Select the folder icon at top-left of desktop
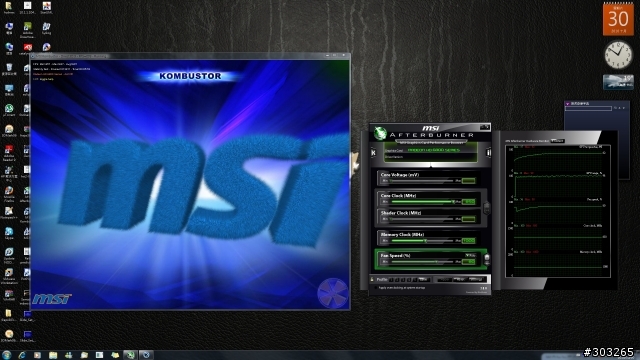This screenshot has height=360, width=640. click(x=8, y=8)
